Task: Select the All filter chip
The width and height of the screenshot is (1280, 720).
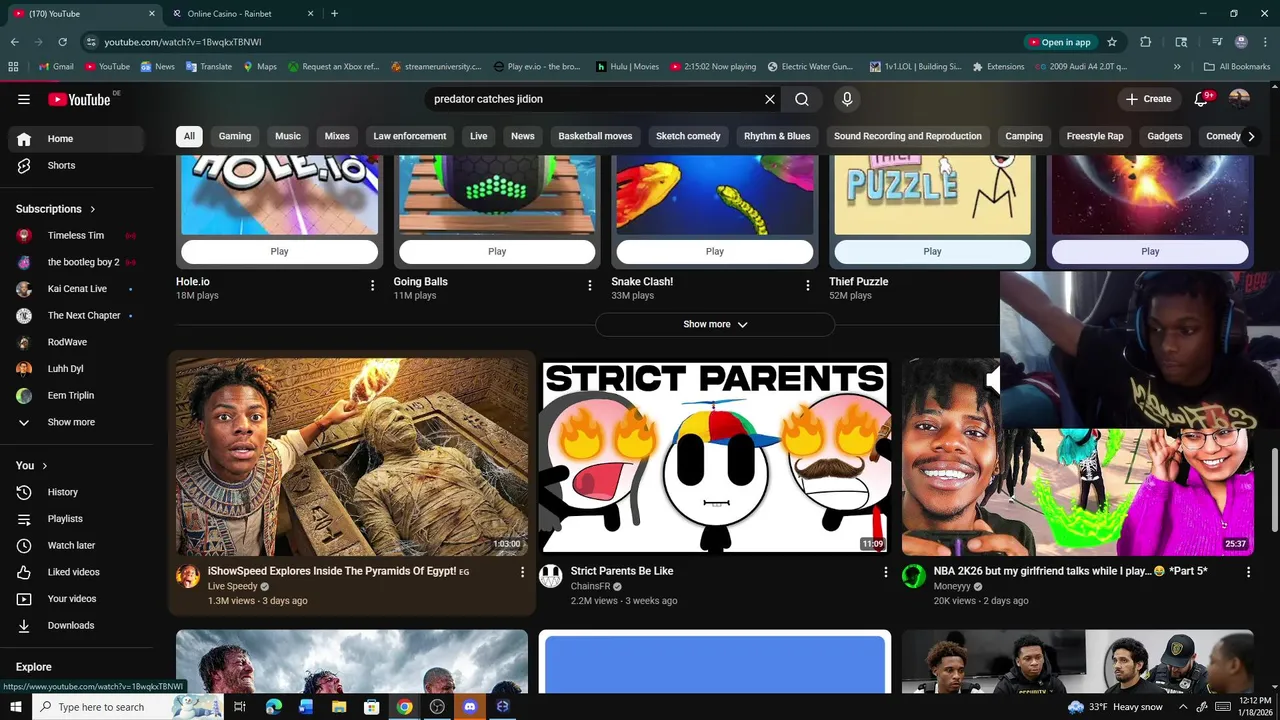Action: tap(189, 136)
